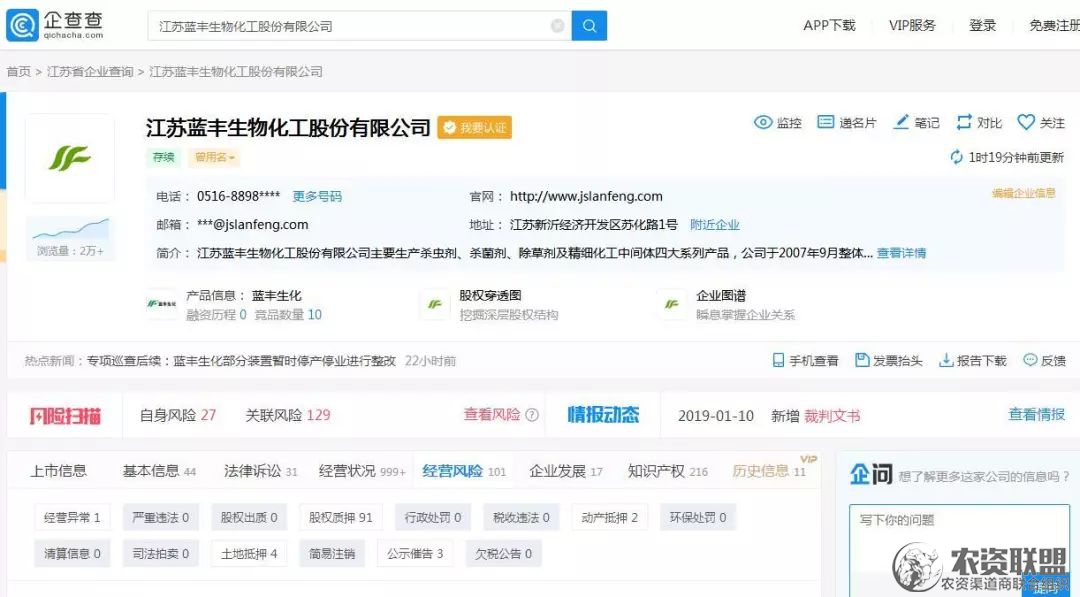The image size is (1080, 597).
Task: Click 公示催告 3 filter
Action: pyautogui.click(x=415, y=554)
